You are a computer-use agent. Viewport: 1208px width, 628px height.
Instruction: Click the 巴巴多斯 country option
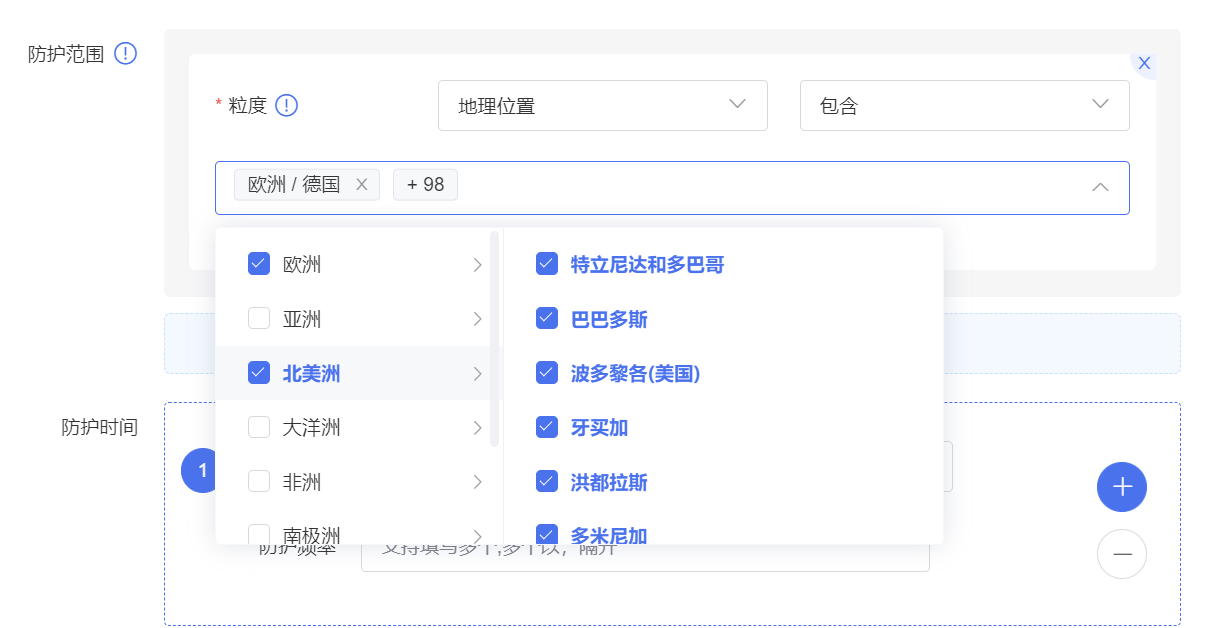tap(609, 319)
